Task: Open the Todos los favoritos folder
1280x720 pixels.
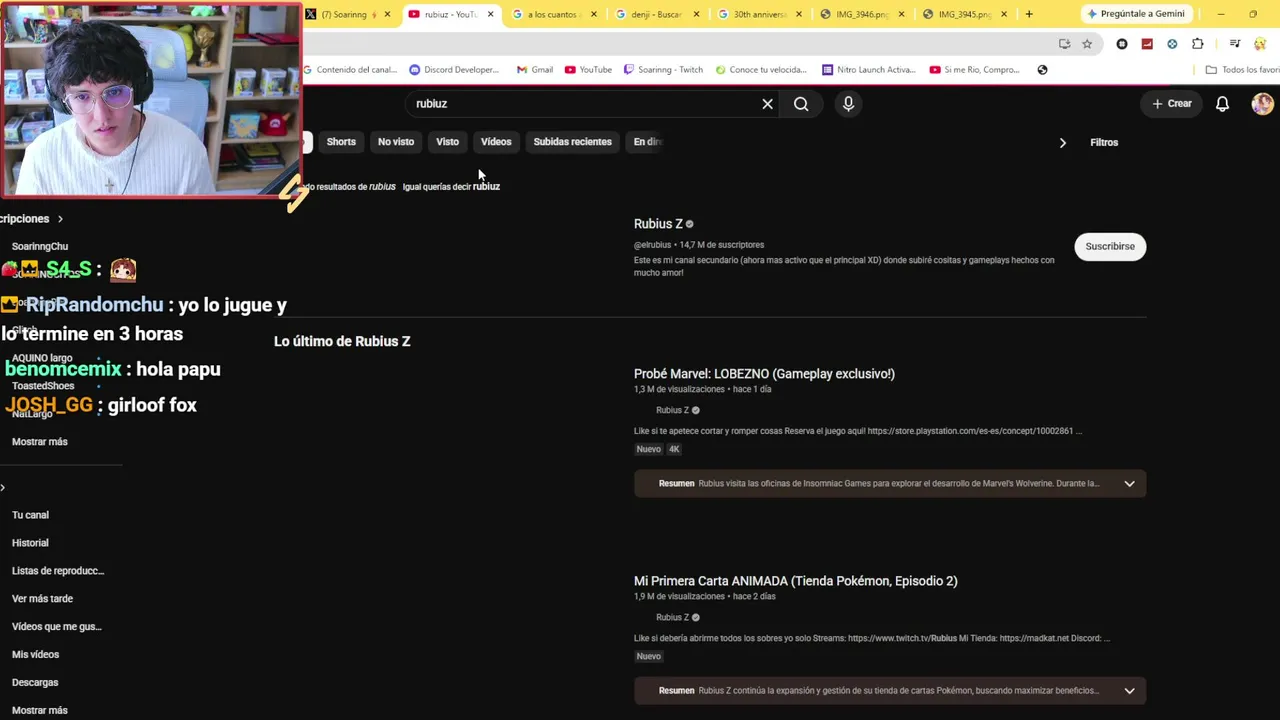Action: click(x=1242, y=70)
